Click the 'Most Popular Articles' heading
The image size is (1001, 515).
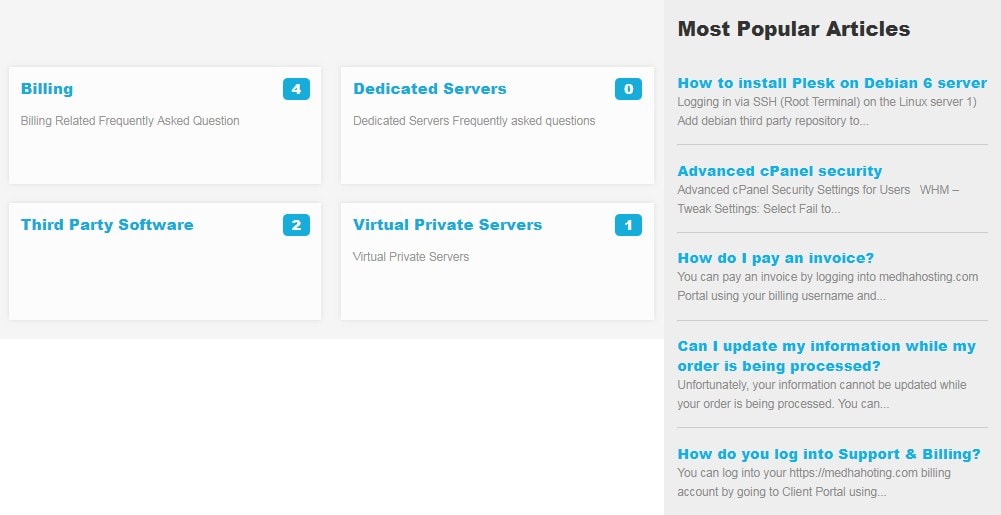pyautogui.click(x=794, y=29)
